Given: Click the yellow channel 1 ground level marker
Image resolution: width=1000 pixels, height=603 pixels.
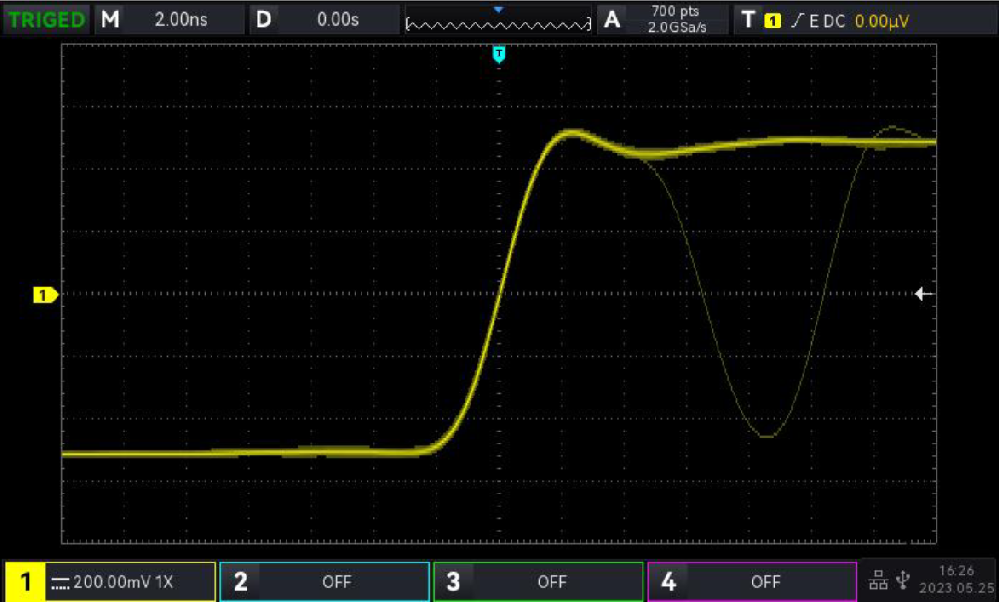Looking at the screenshot, I should [x=45, y=294].
